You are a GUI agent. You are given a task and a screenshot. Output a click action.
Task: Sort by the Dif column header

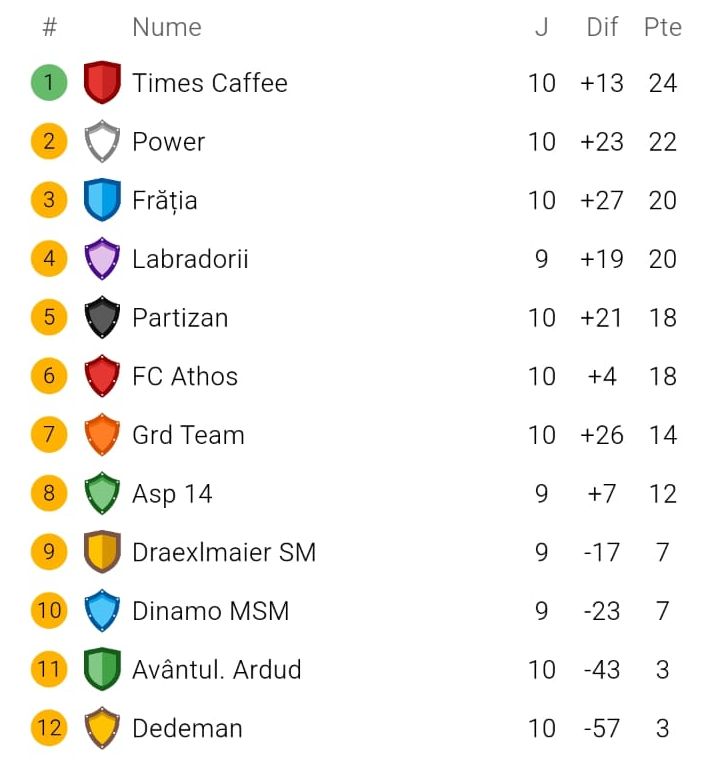(x=602, y=27)
